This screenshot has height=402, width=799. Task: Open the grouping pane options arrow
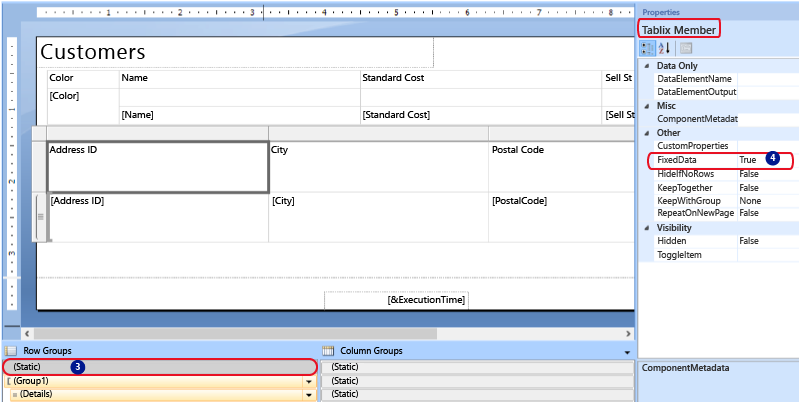pos(627,352)
